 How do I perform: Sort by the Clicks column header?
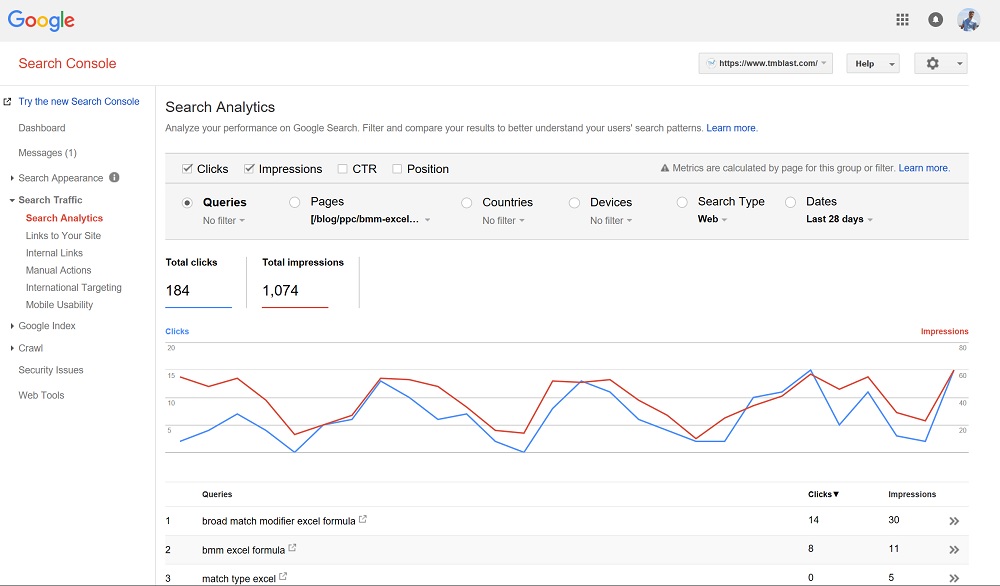pyautogui.click(x=823, y=494)
